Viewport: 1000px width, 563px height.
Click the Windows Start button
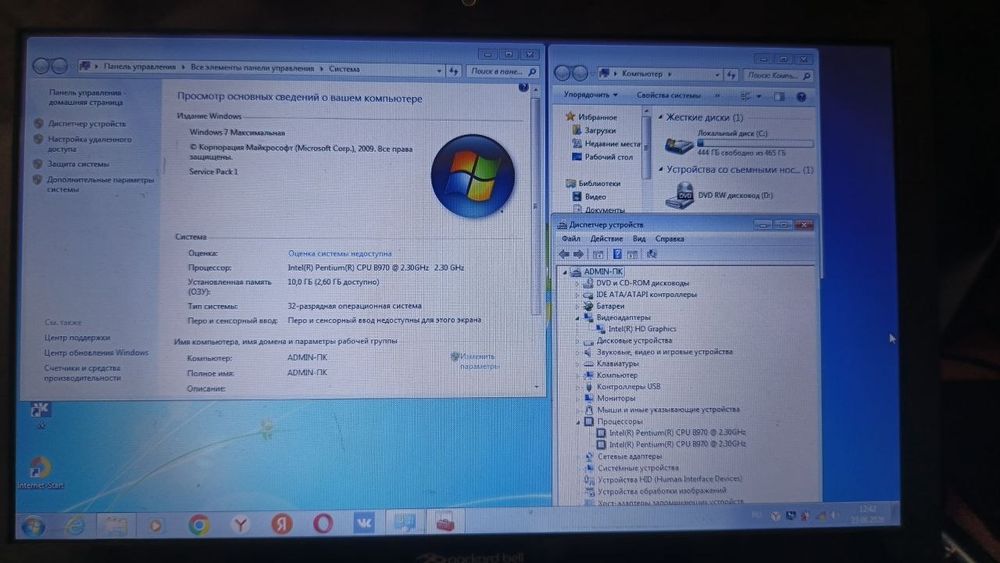pyautogui.click(x=33, y=526)
